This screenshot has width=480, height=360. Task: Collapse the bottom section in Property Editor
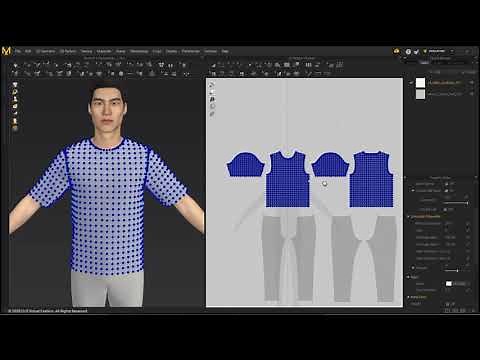point(408,297)
